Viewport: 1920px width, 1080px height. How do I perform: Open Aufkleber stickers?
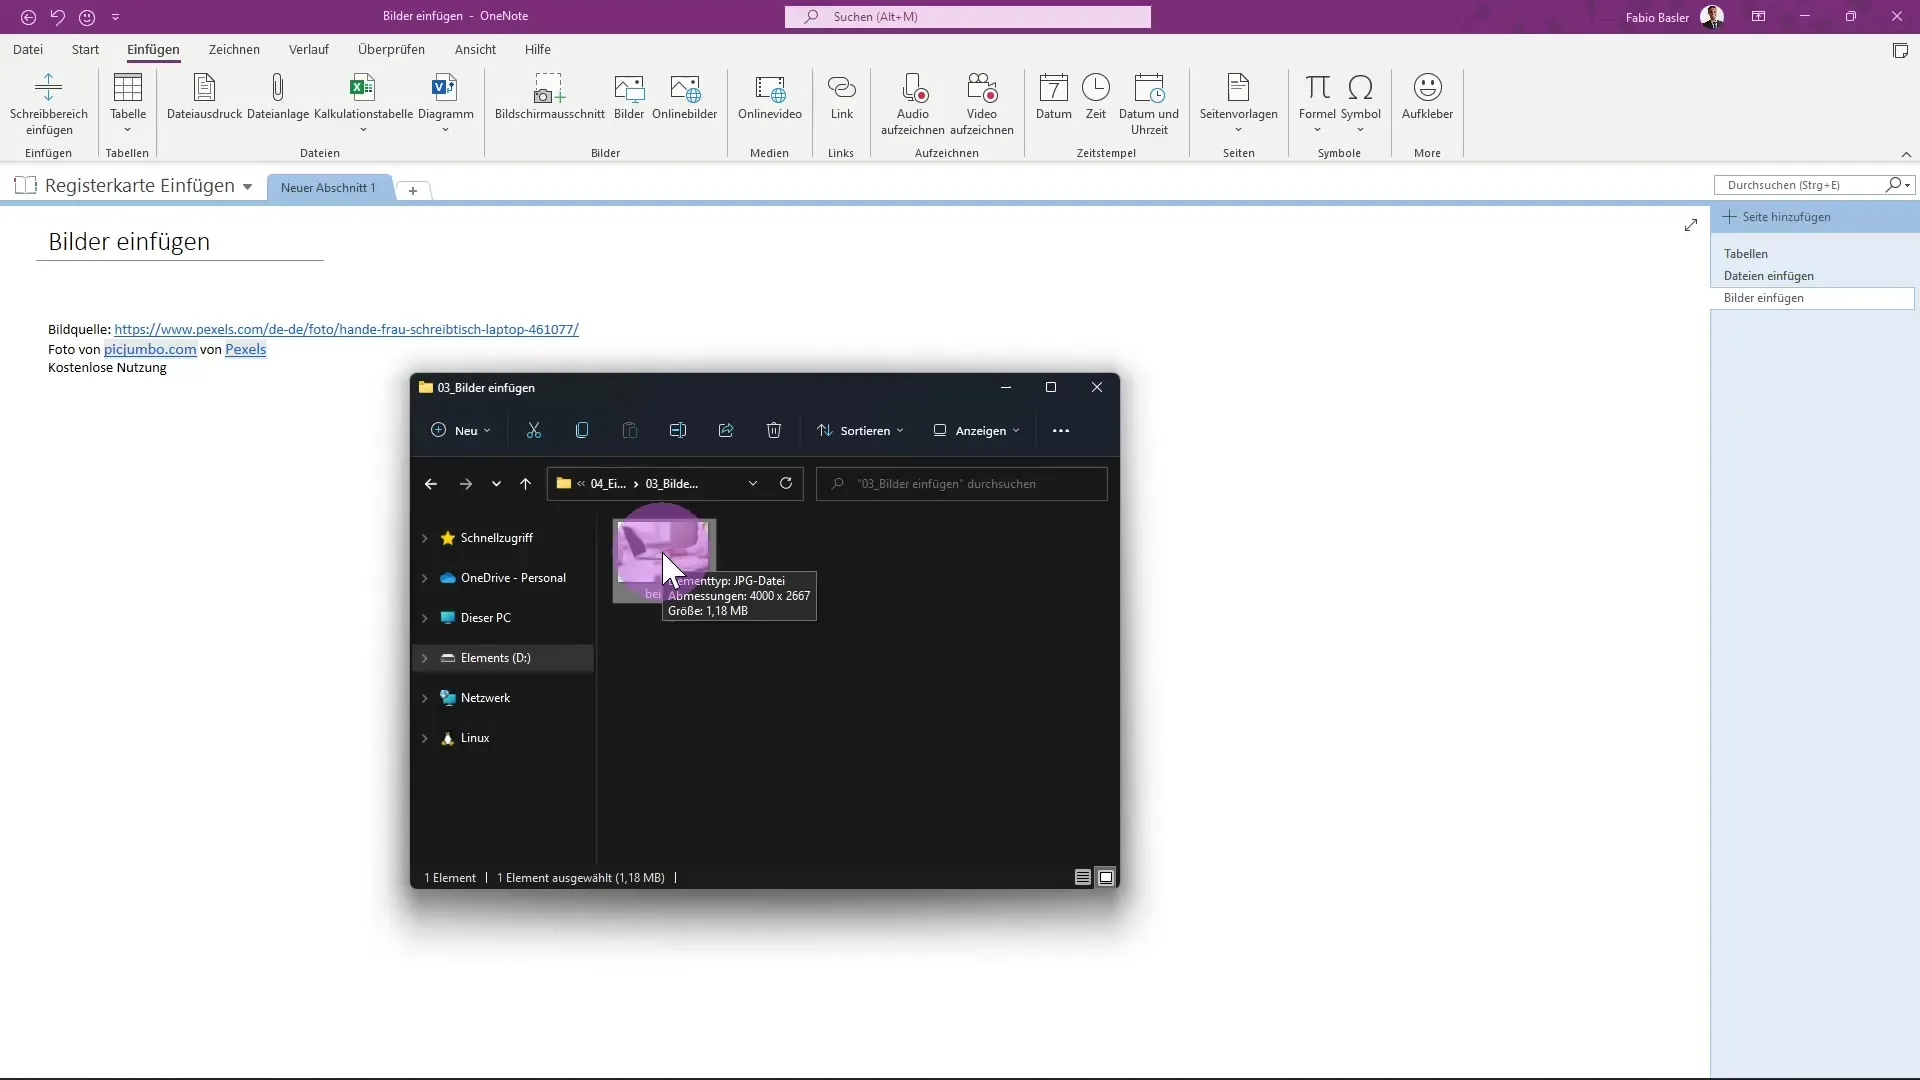coord(1427,97)
